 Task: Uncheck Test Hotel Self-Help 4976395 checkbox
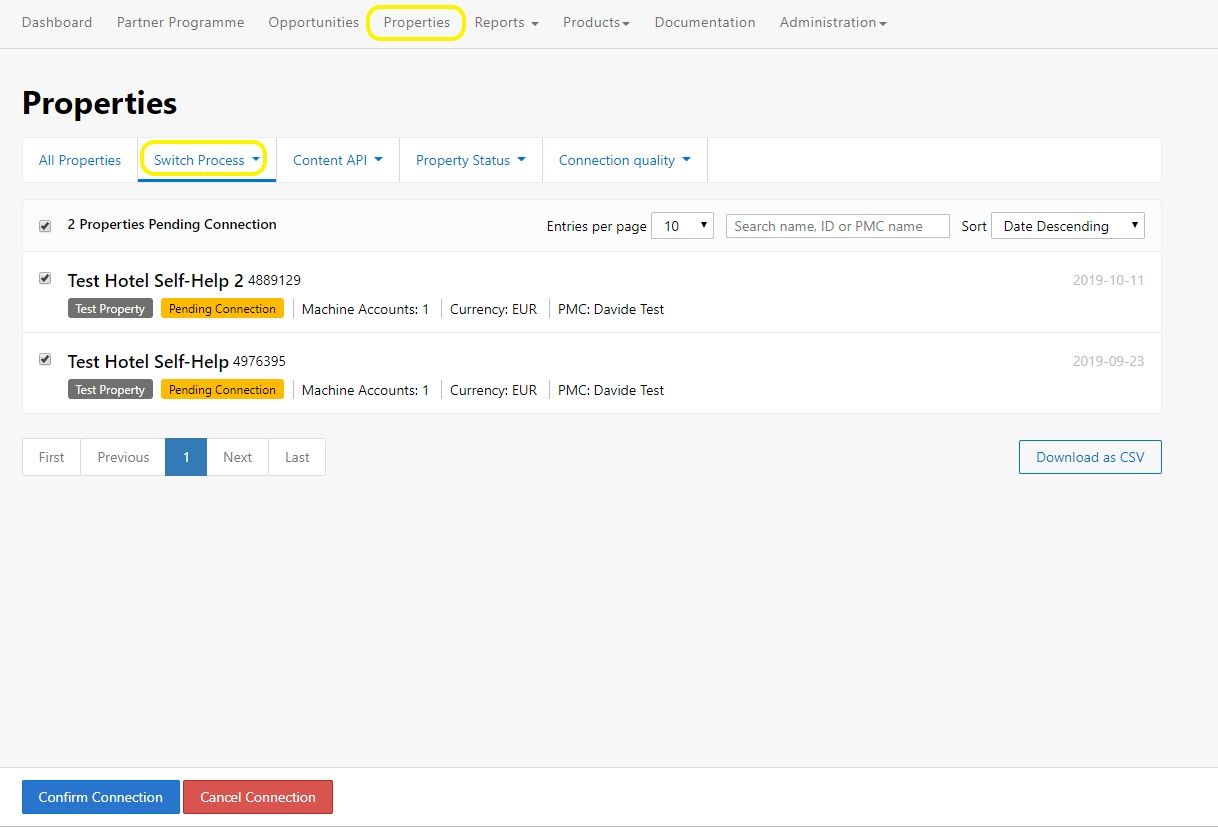point(45,359)
